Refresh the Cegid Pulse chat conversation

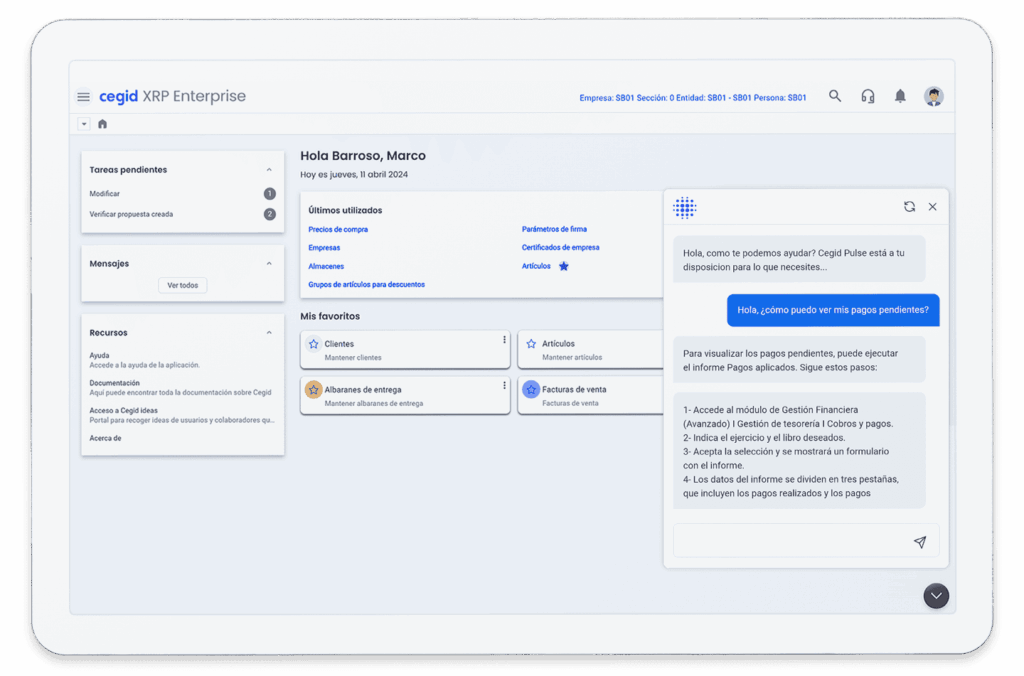pyautogui.click(x=909, y=207)
